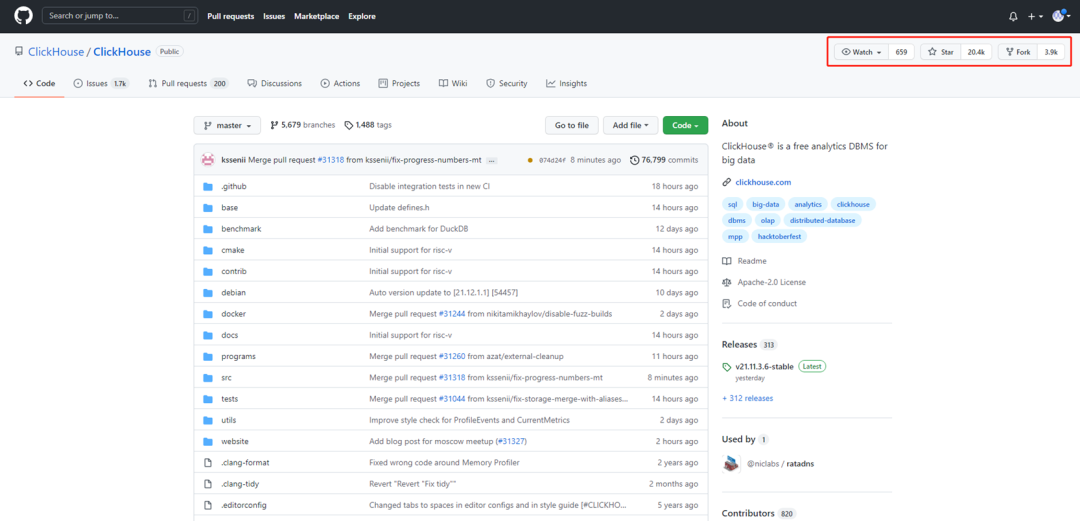Select the Code tab
This screenshot has height=521, width=1080.
39,83
